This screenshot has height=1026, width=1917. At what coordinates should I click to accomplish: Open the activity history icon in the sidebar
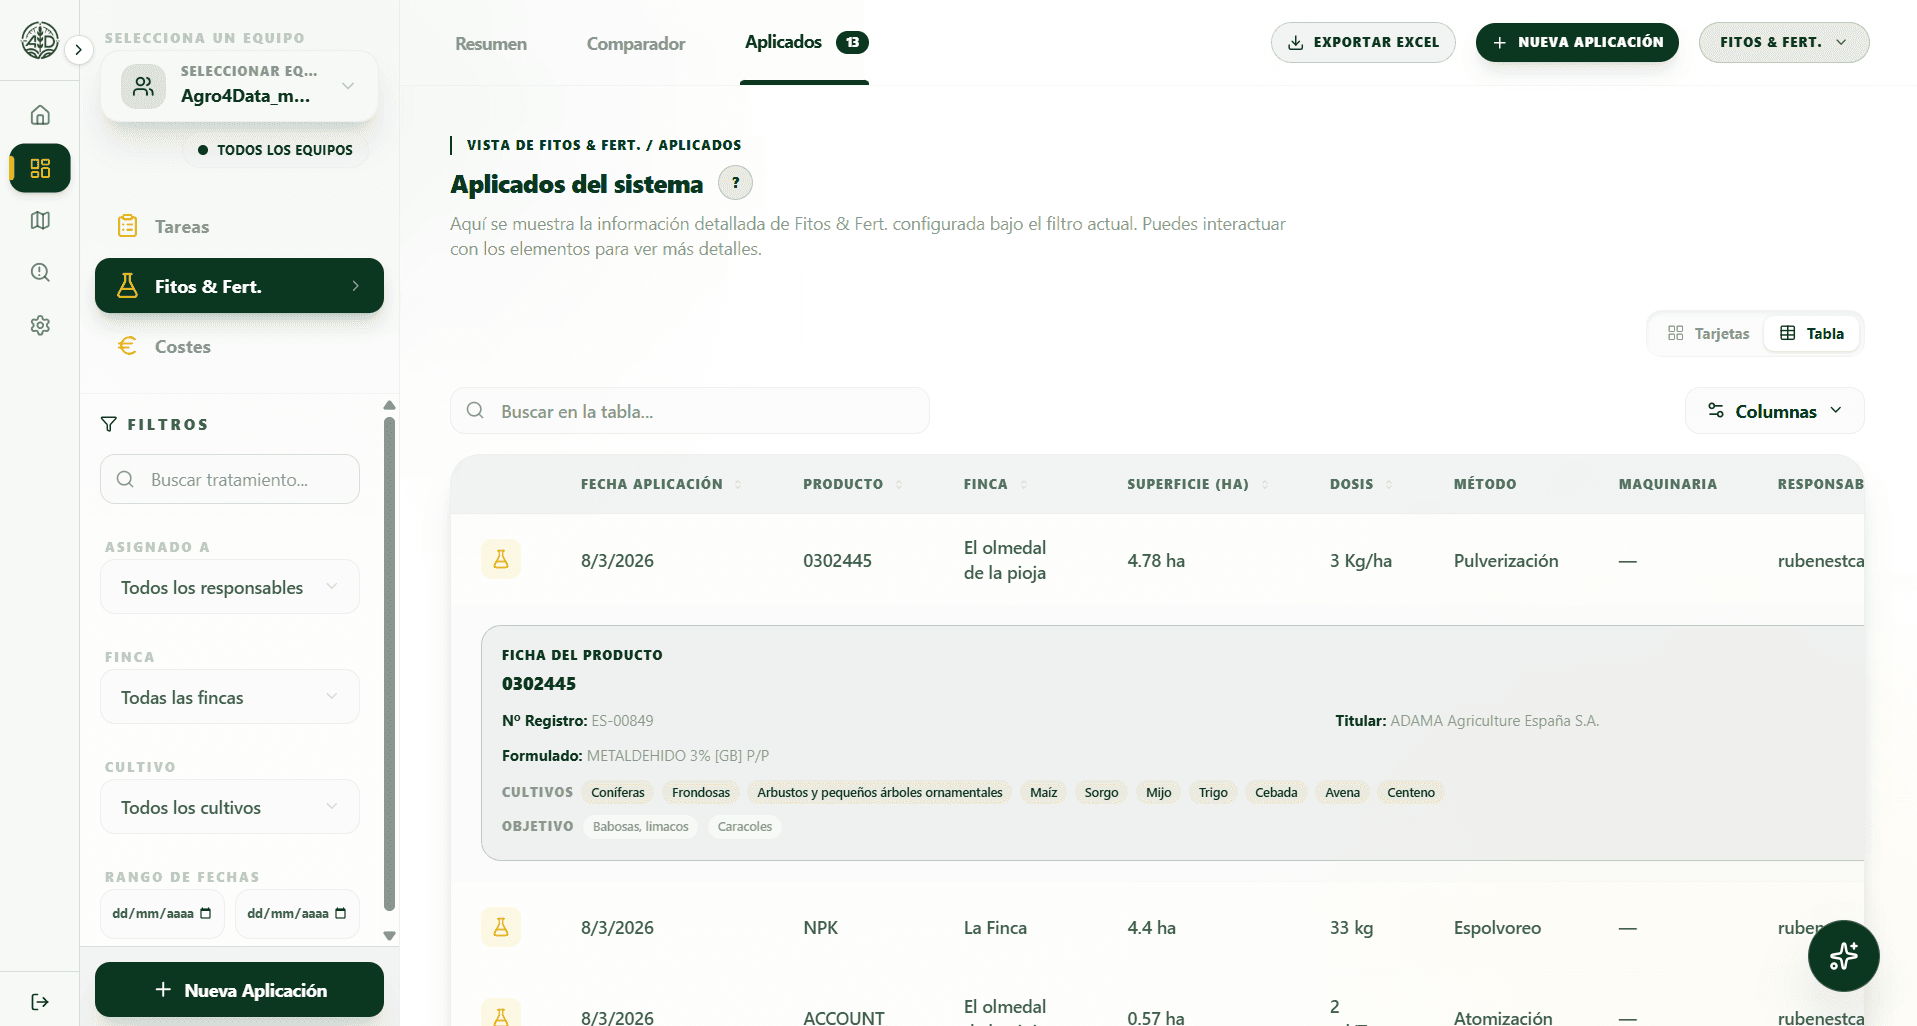tap(40, 272)
